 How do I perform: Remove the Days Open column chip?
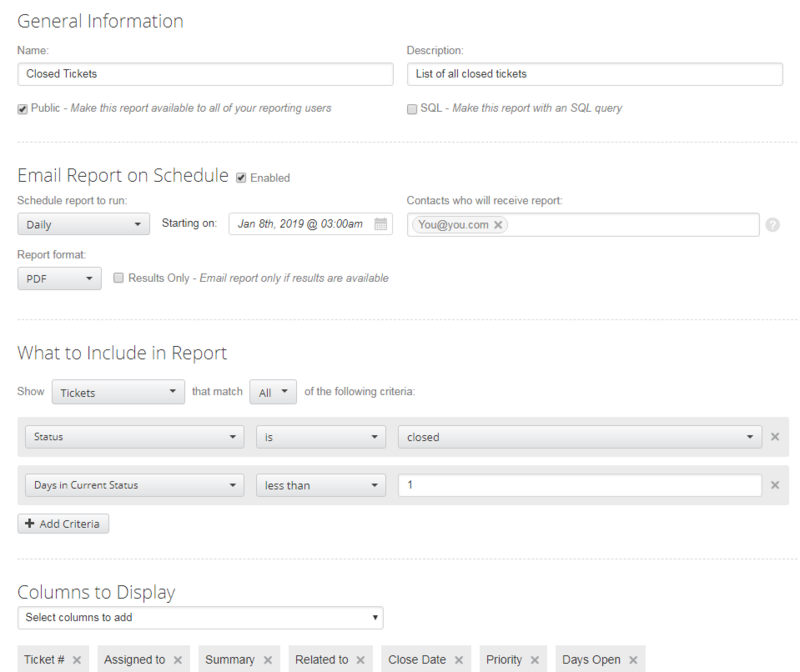pyautogui.click(x=631, y=659)
